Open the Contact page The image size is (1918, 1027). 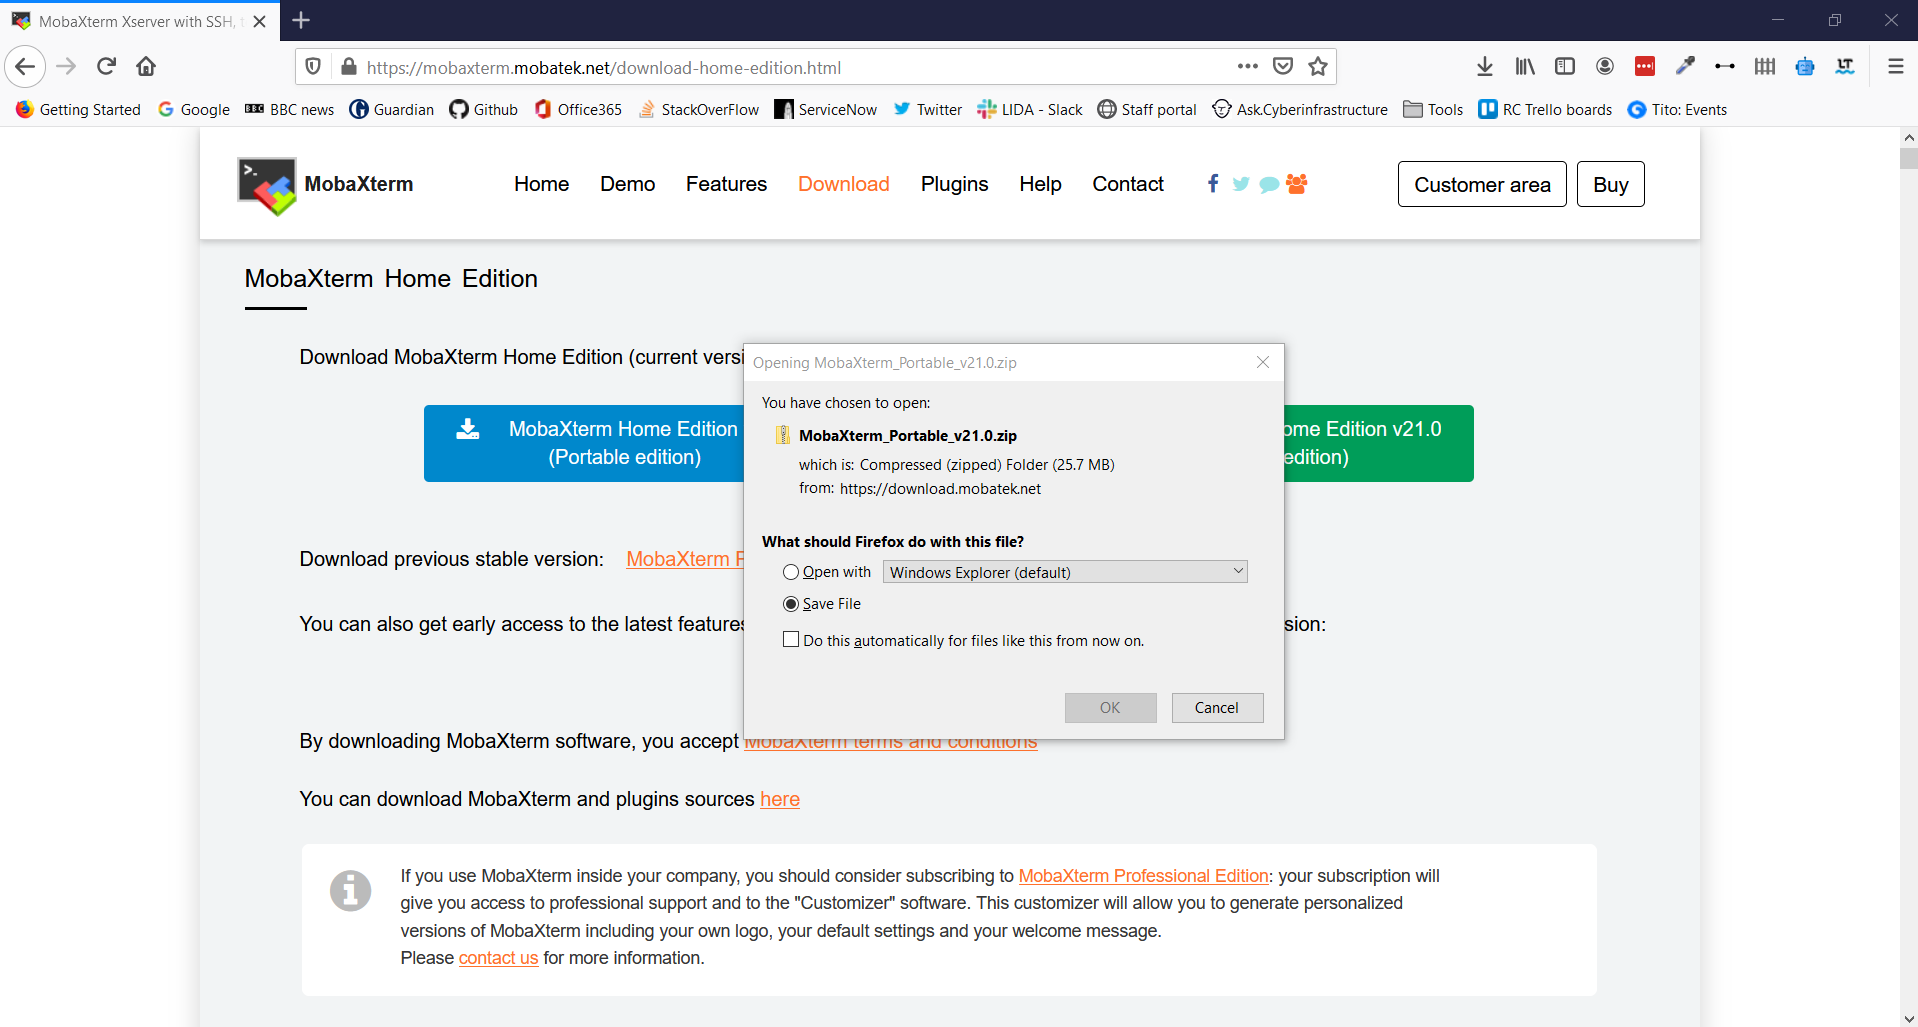coord(1128,184)
